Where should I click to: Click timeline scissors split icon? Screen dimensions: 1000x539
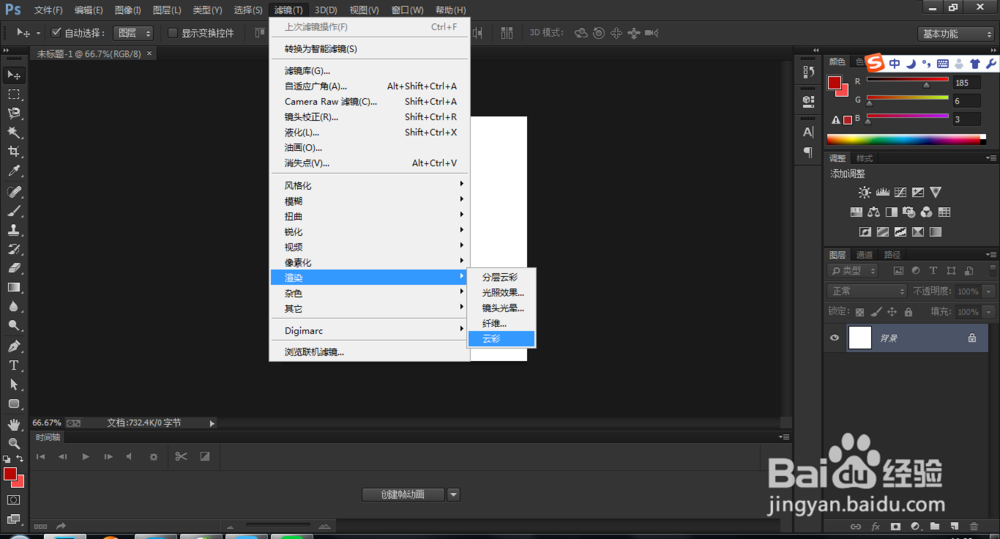coord(180,457)
